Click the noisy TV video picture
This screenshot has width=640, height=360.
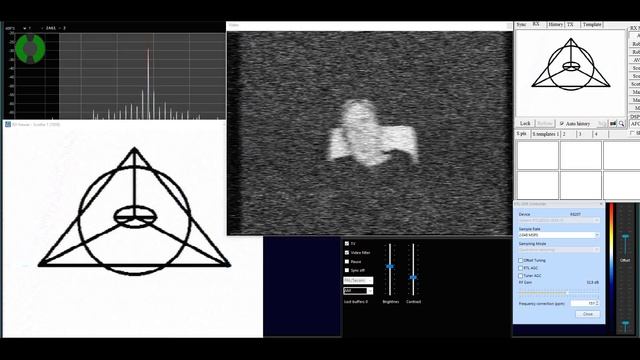370,133
